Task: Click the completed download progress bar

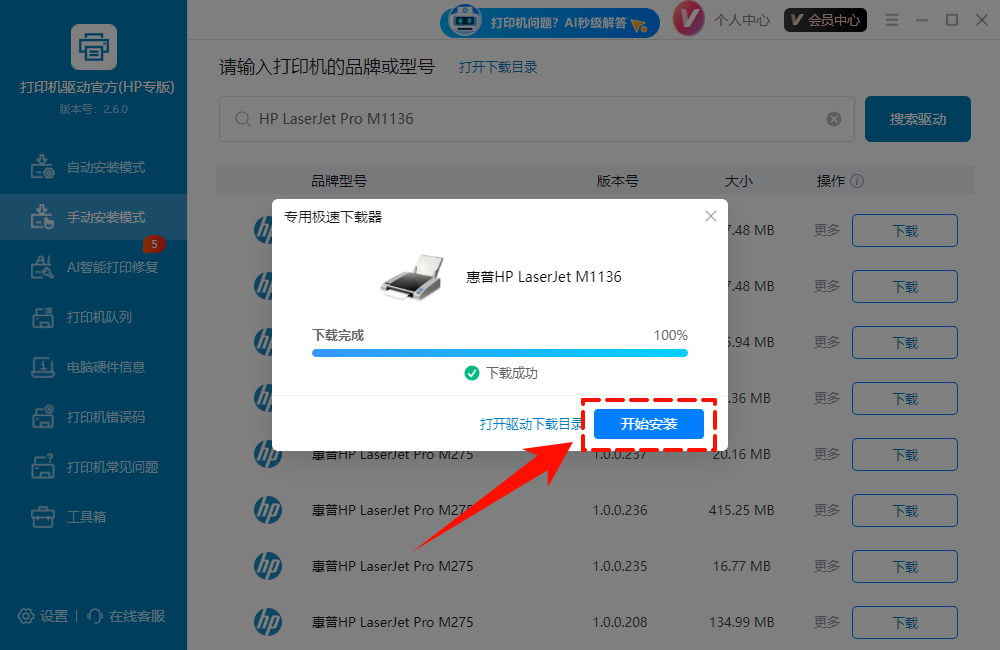Action: (500, 353)
